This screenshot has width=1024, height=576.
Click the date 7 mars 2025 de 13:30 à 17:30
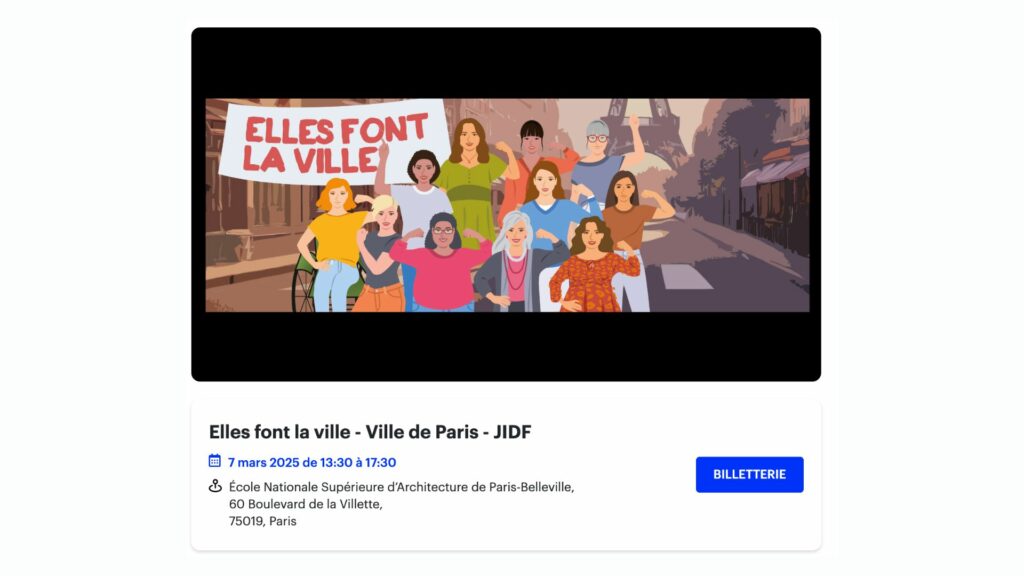point(312,462)
